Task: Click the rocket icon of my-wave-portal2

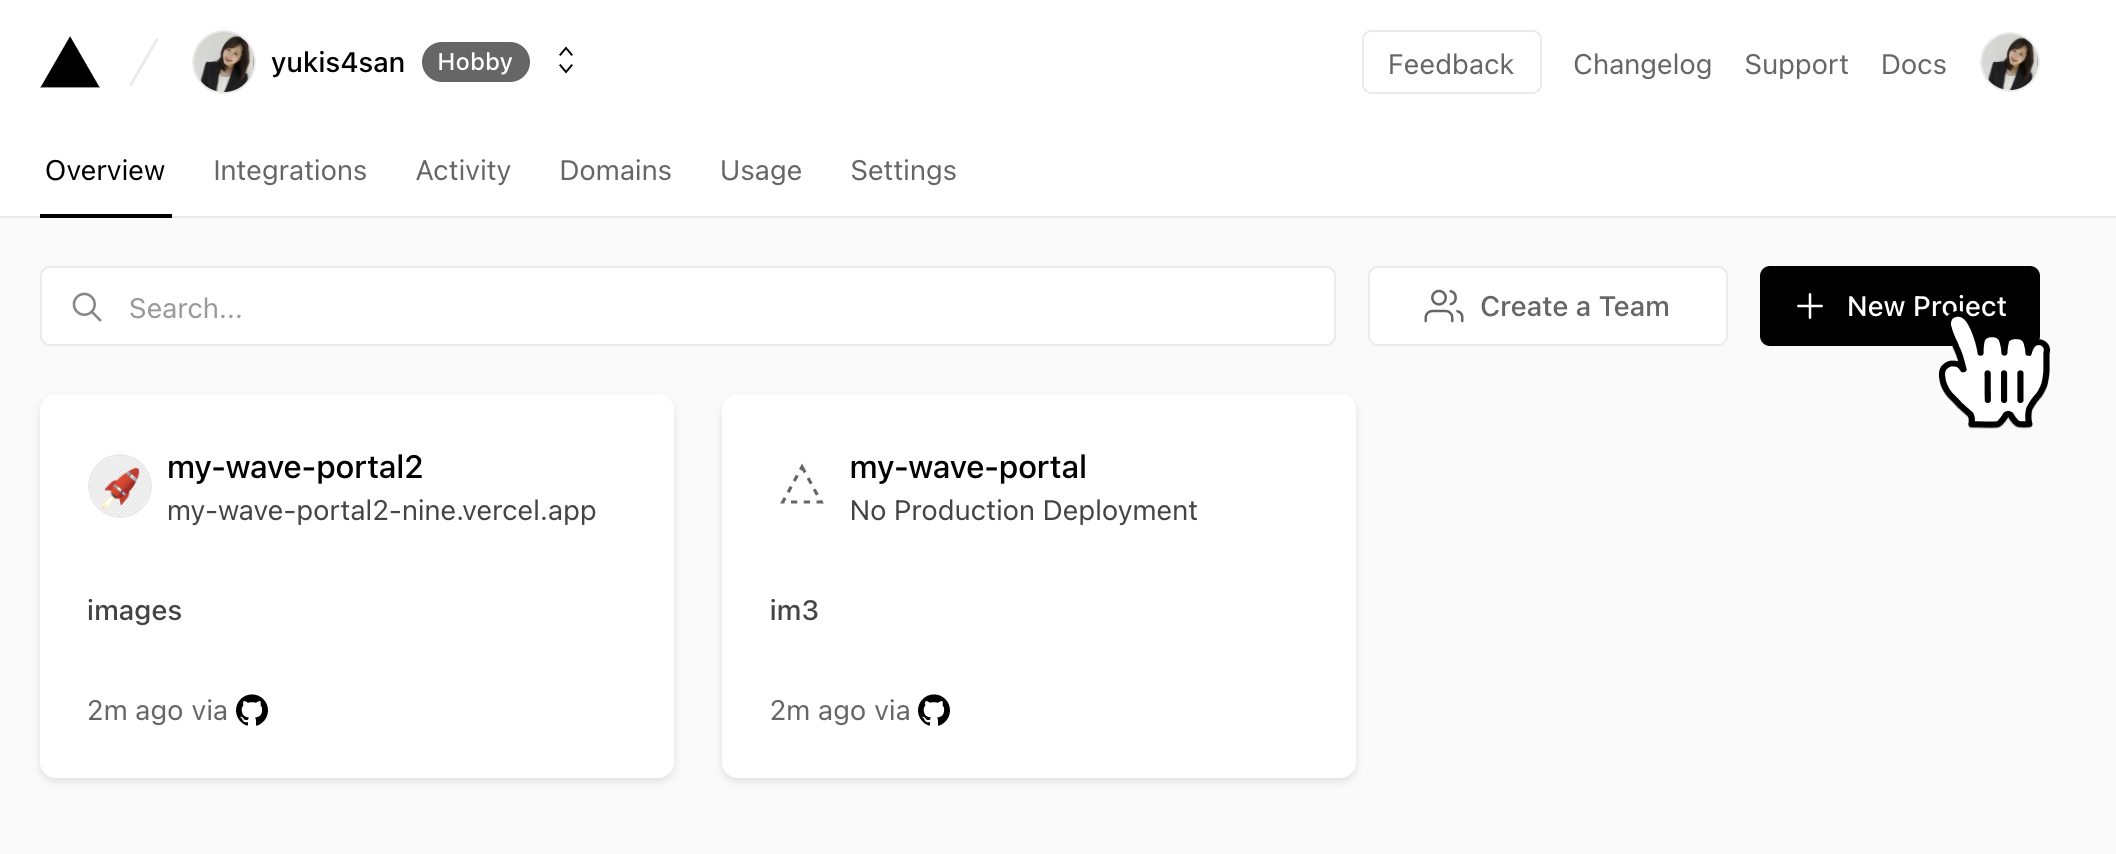Action: point(120,486)
